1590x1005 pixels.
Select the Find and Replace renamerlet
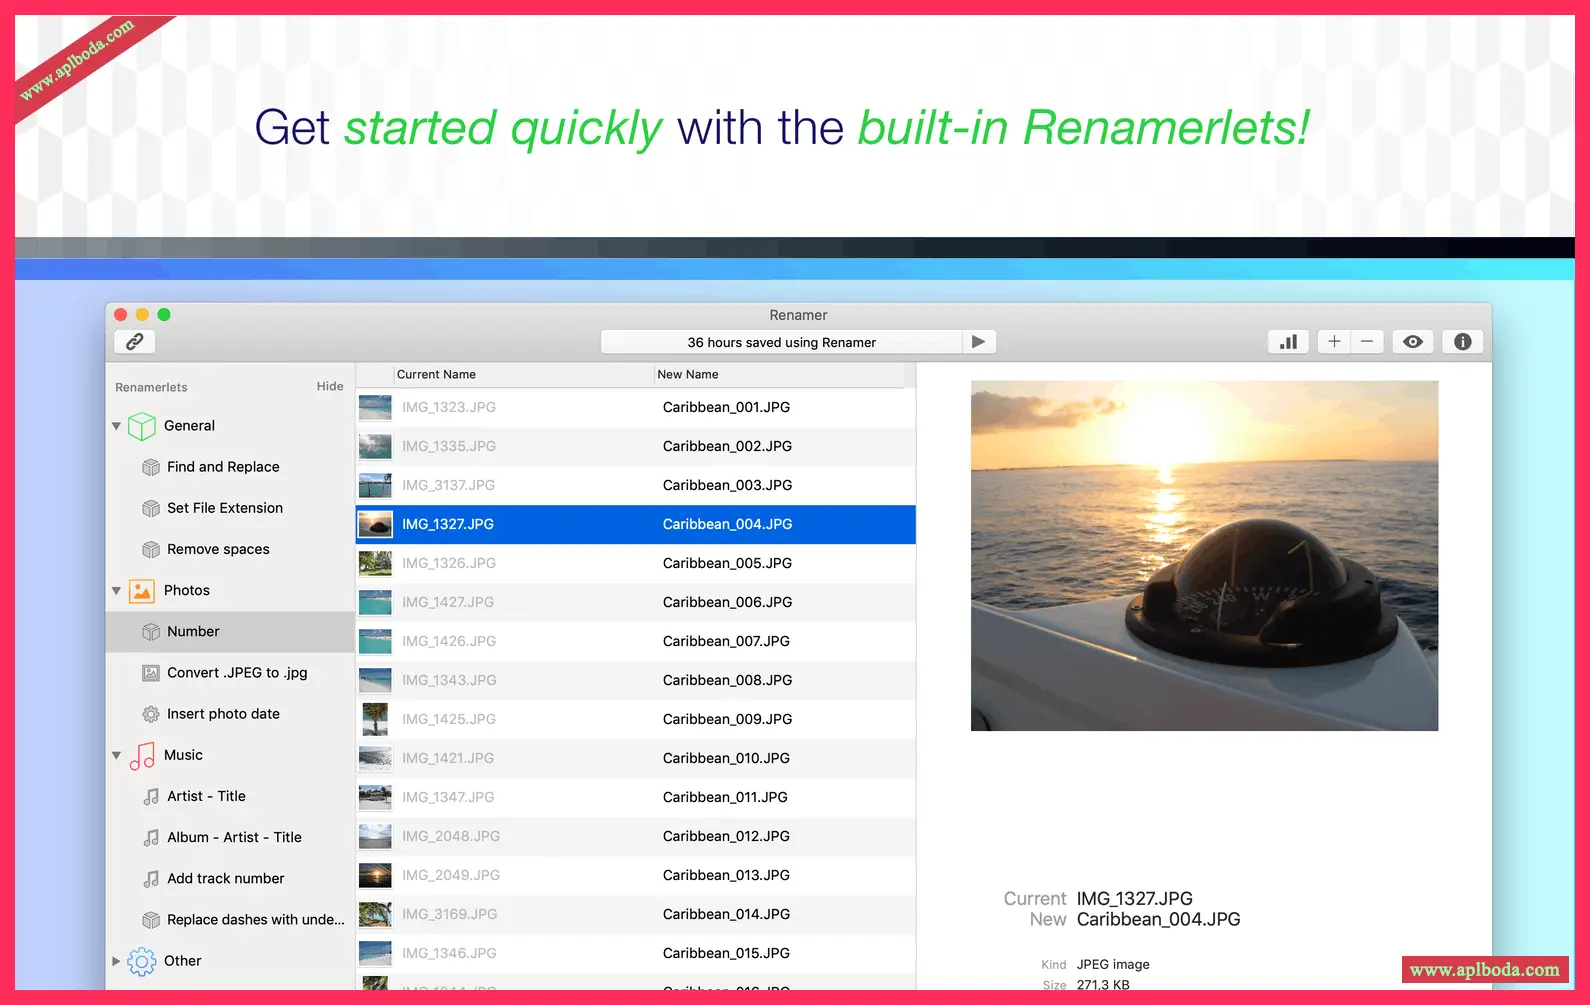231,467
